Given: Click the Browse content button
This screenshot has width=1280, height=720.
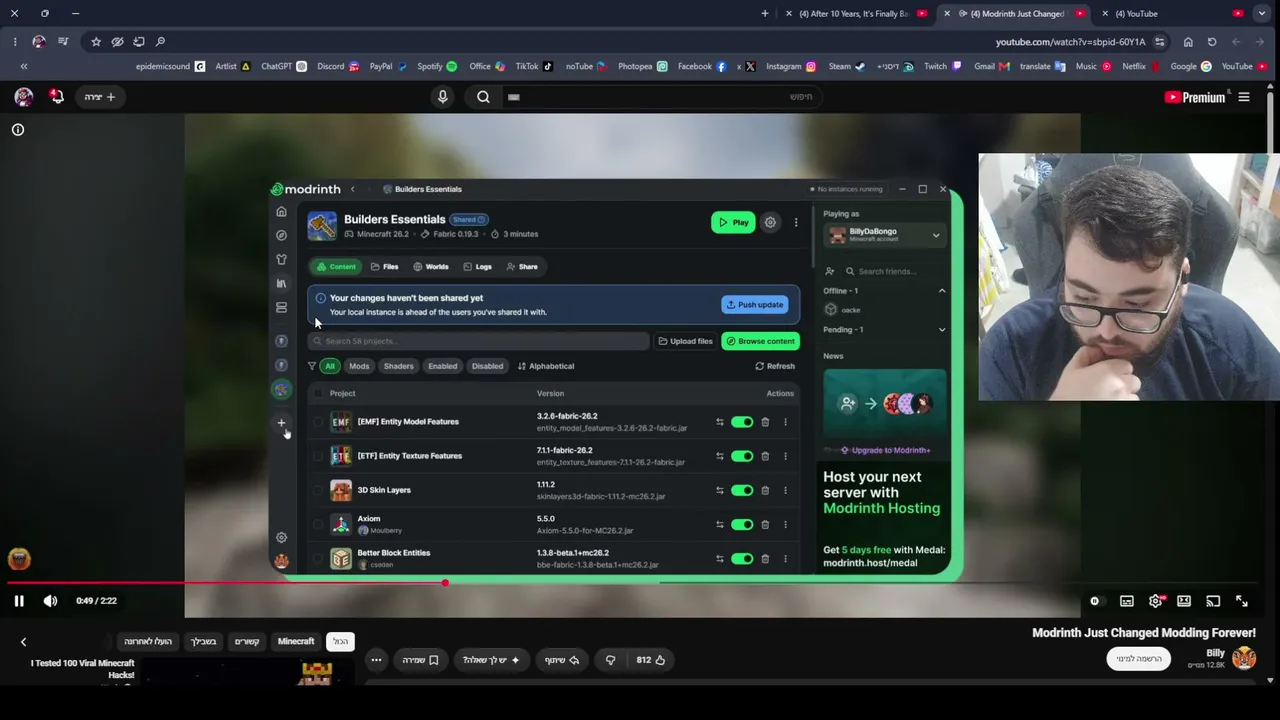Looking at the screenshot, I should [x=760, y=341].
